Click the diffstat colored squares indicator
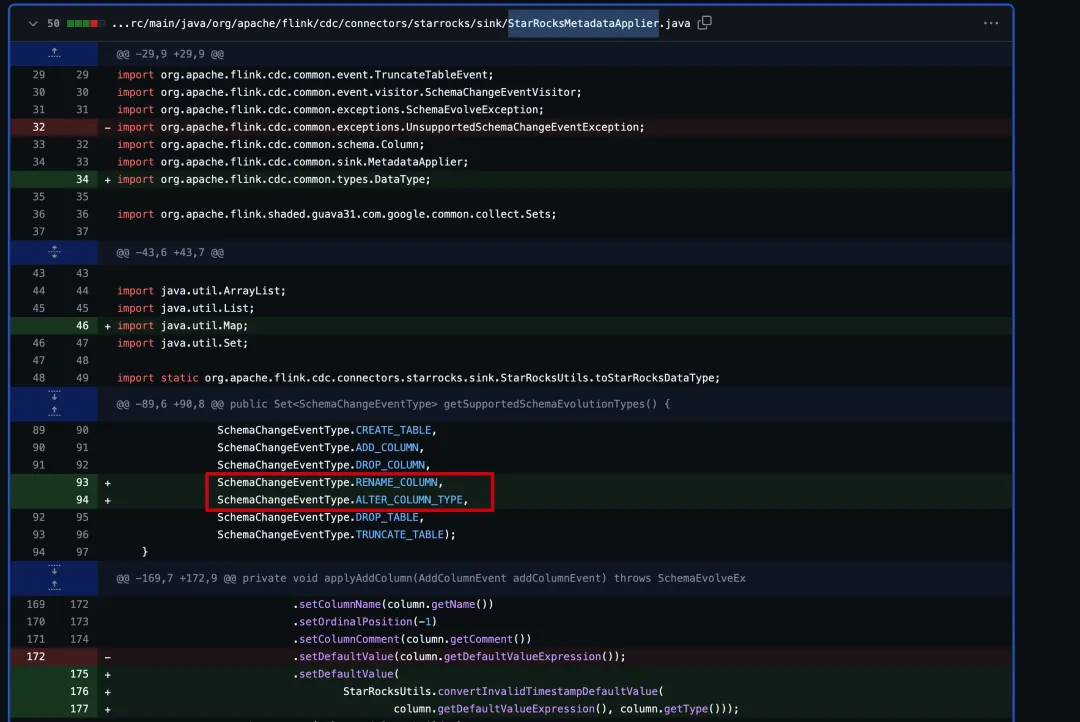This screenshot has width=1080, height=722. [x=85, y=23]
